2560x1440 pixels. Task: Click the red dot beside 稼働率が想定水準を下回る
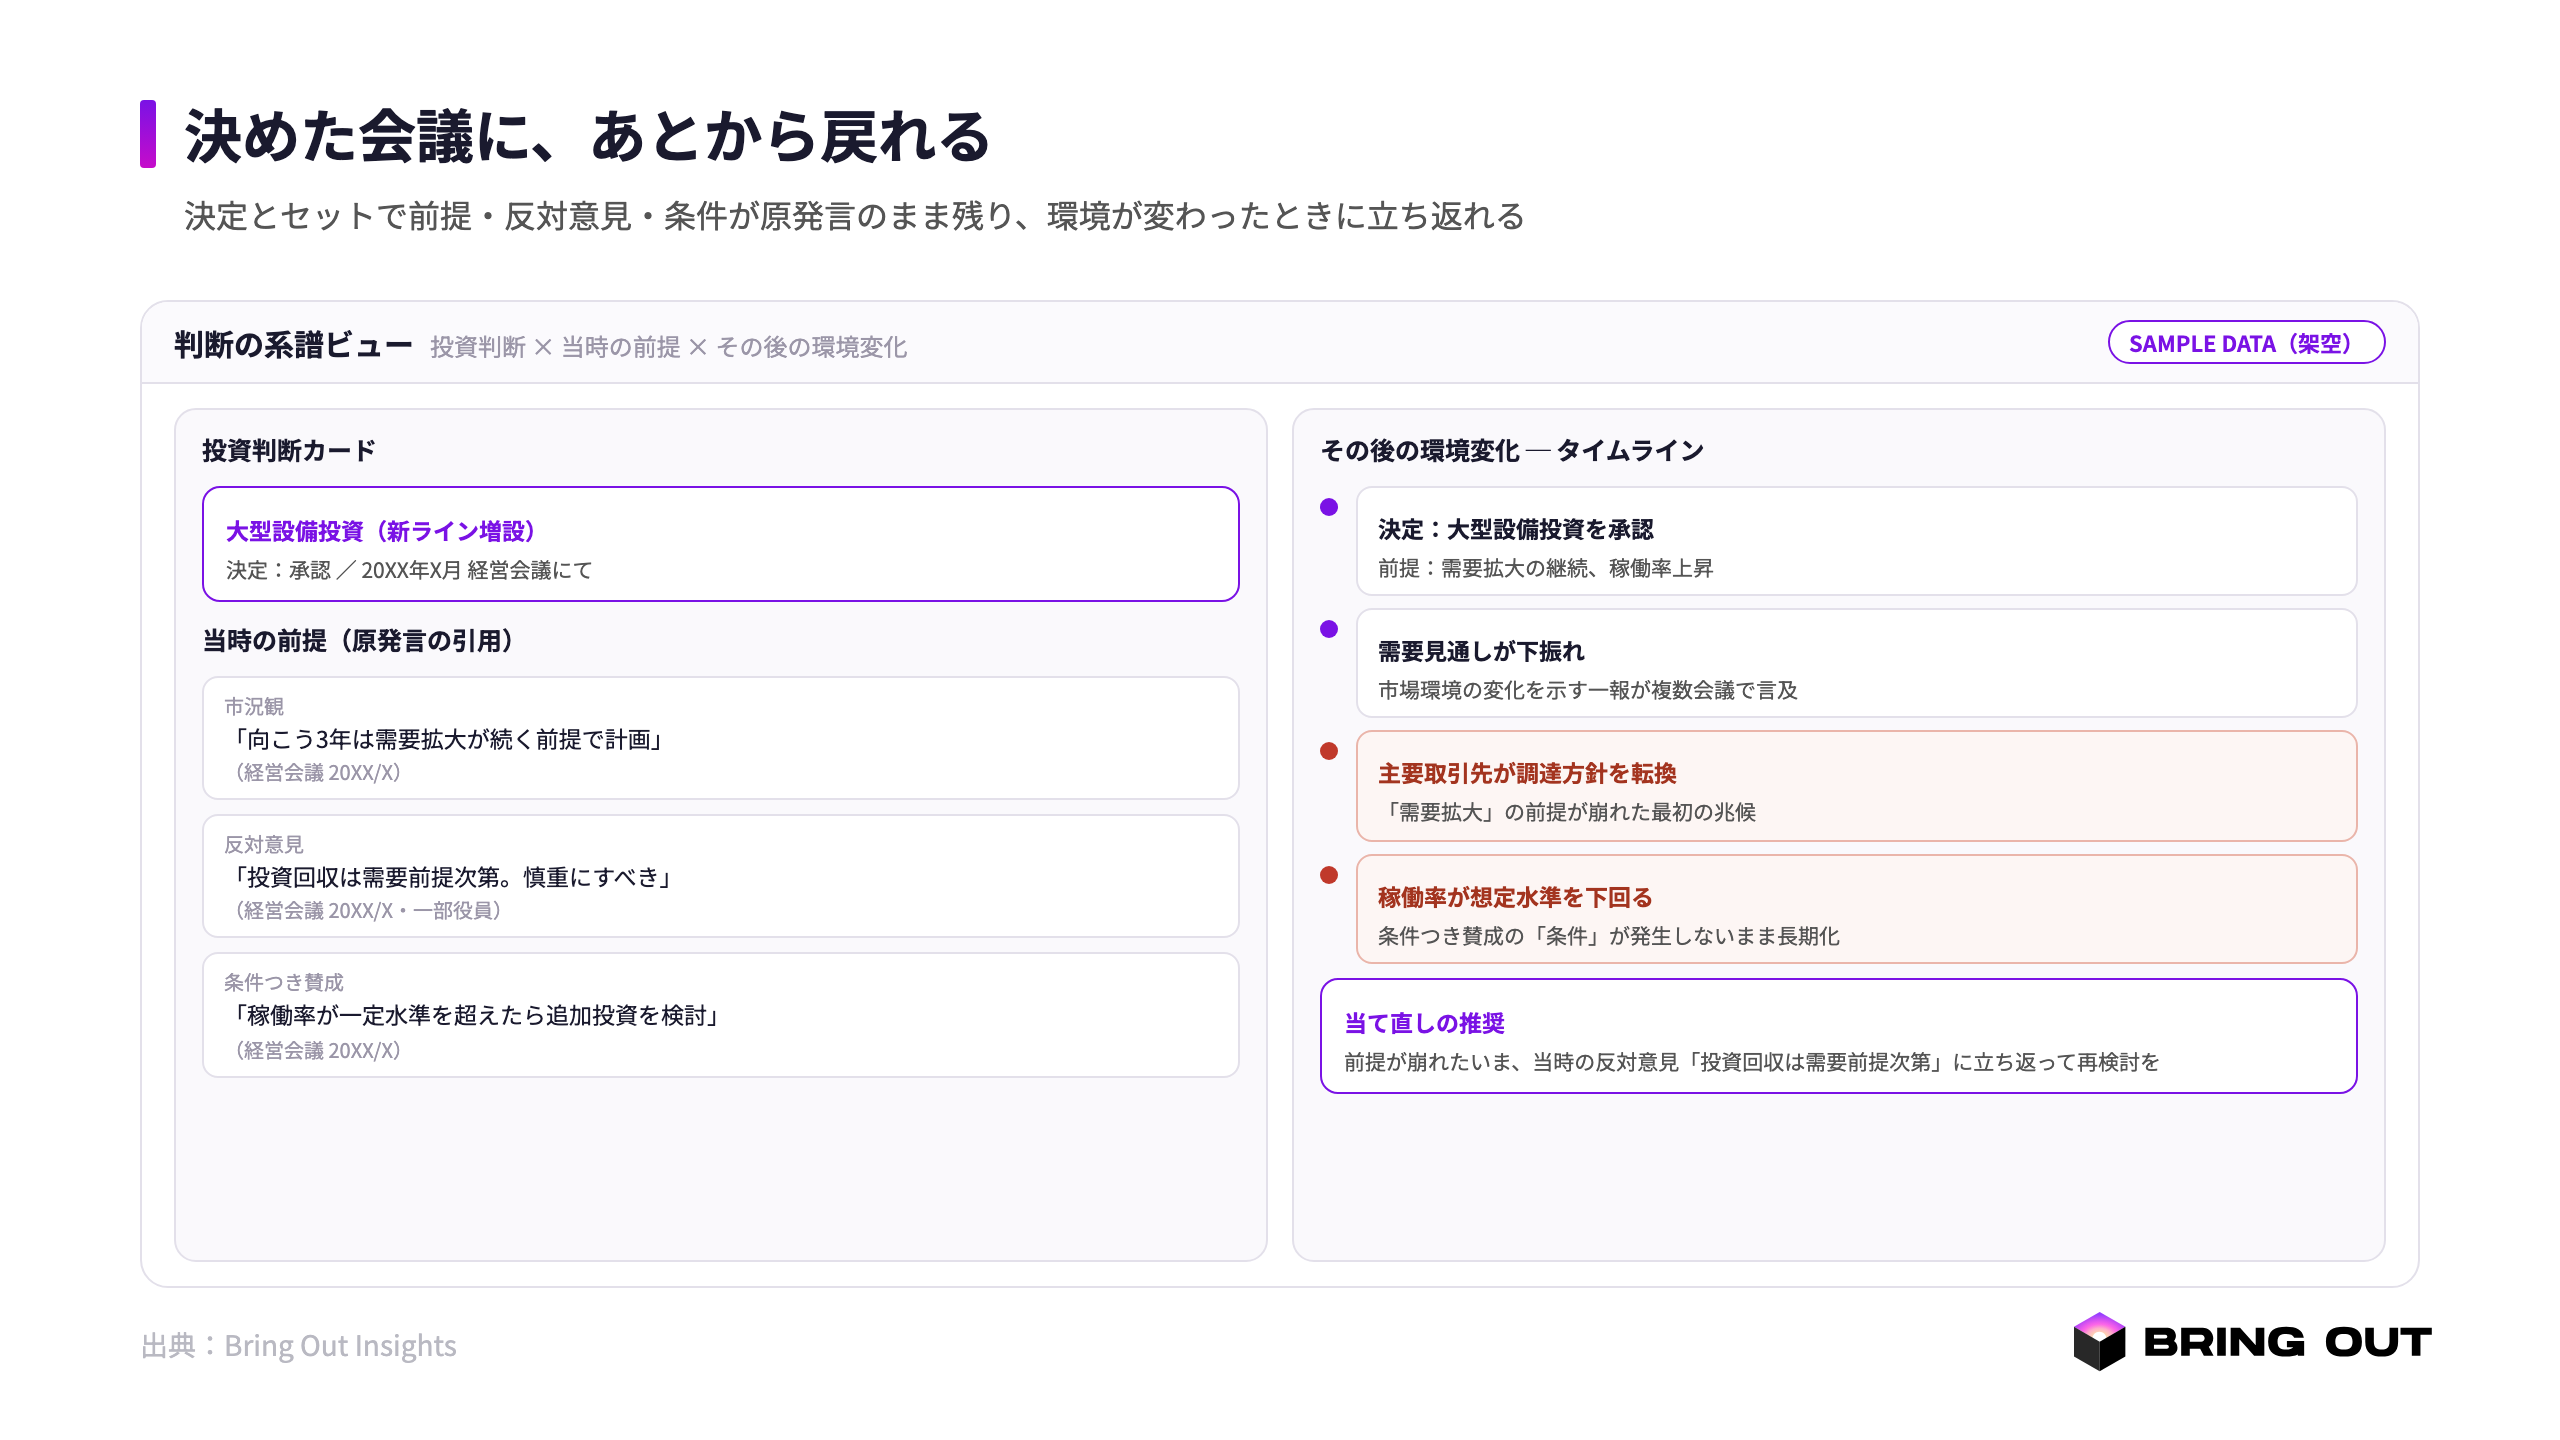[1329, 875]
